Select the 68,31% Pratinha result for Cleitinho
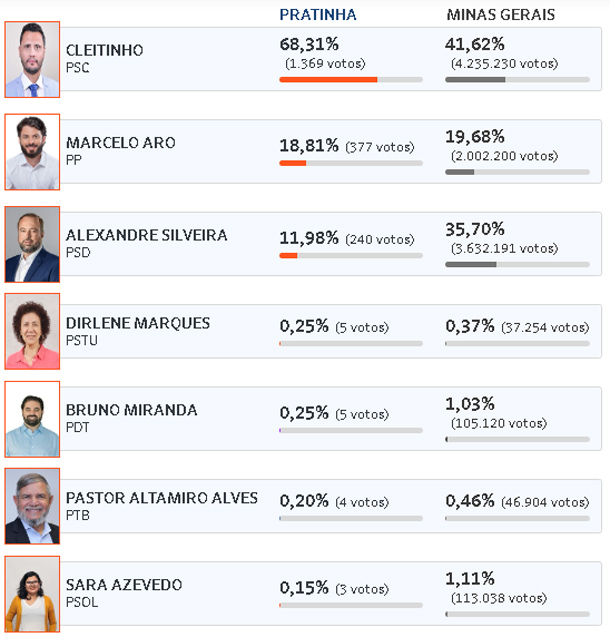 [x=309, y=44]
